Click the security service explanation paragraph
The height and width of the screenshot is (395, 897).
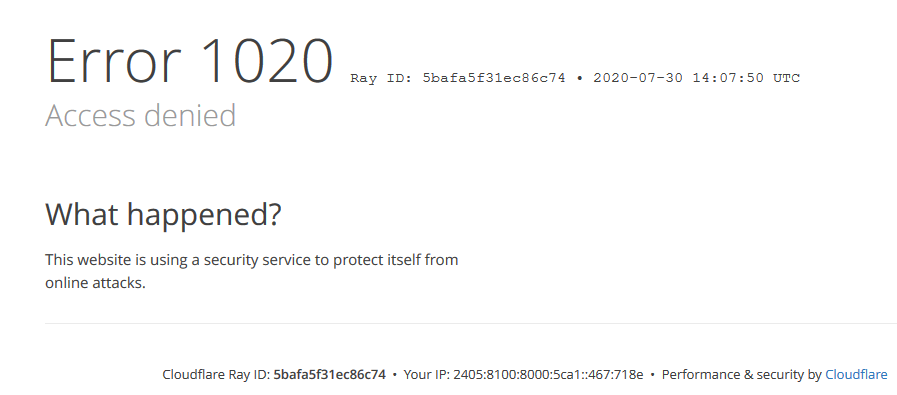coord(252,271)
